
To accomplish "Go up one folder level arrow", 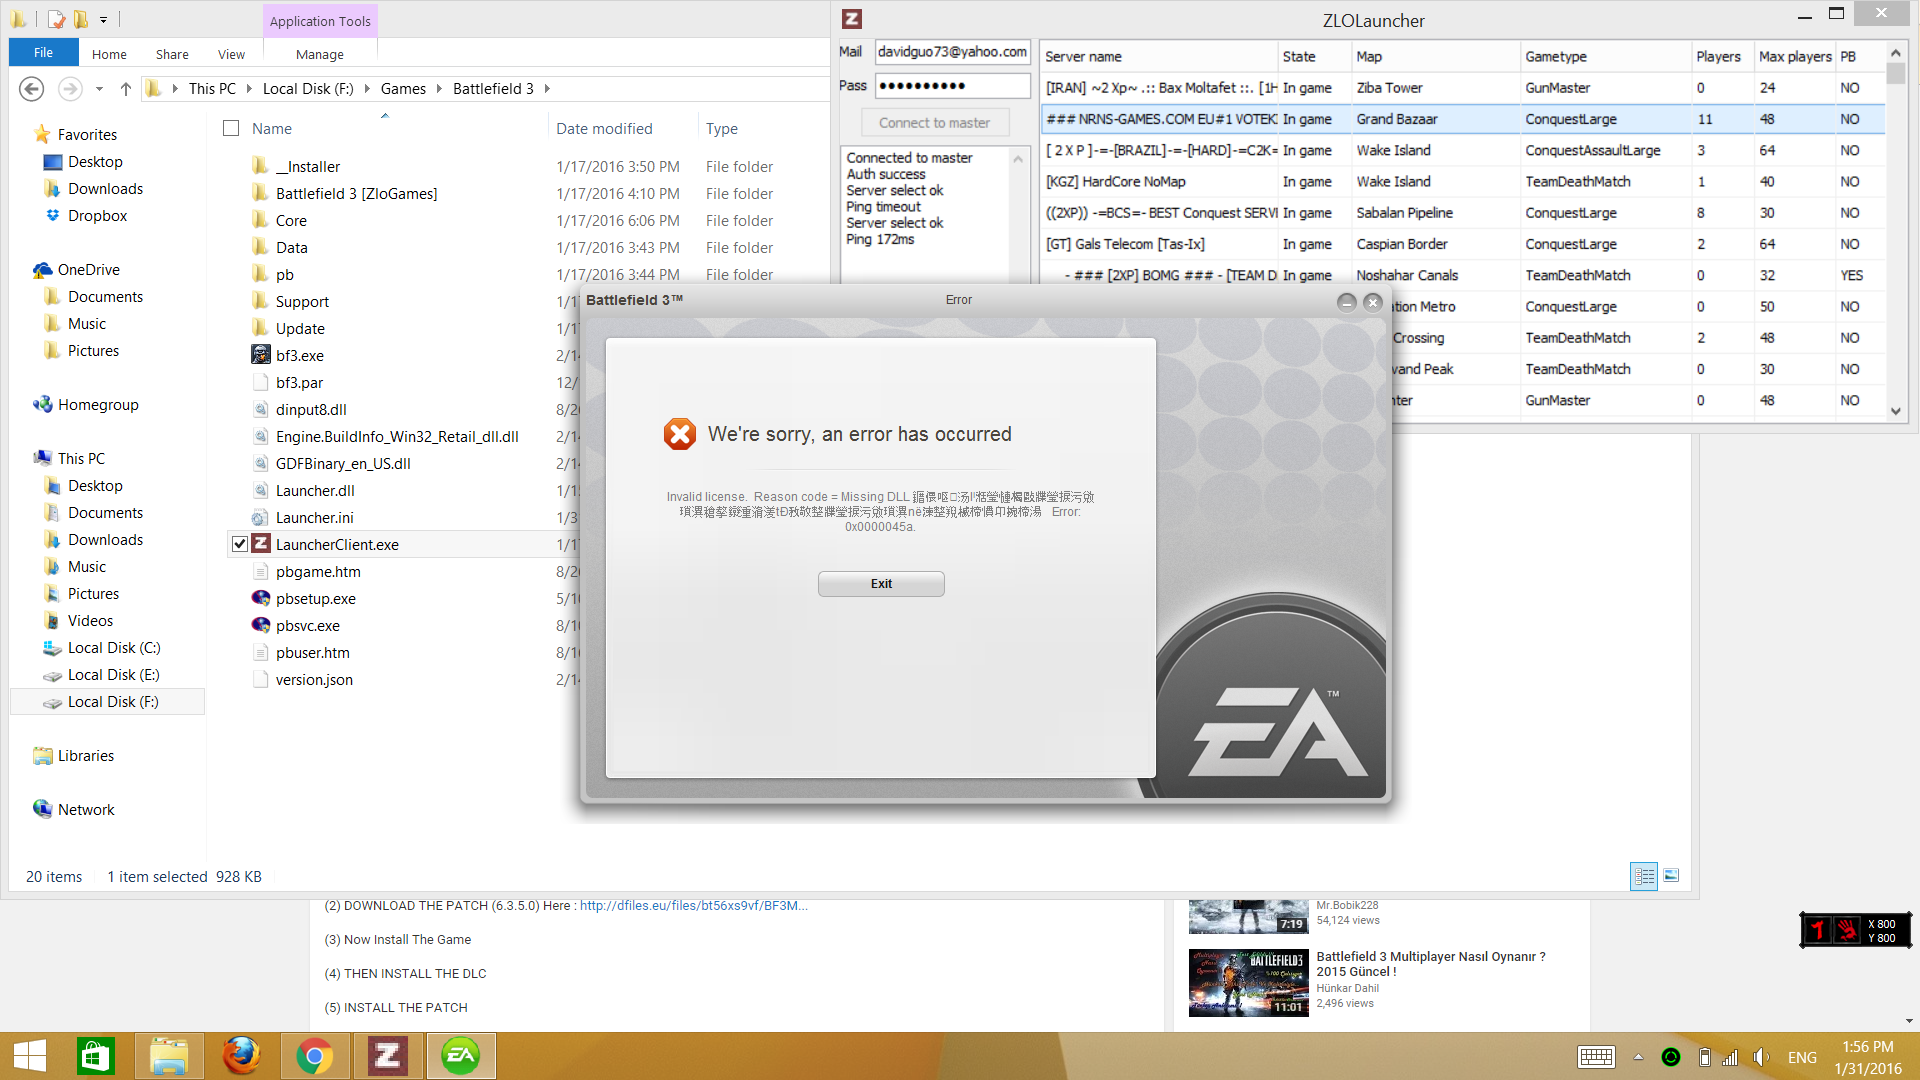I will pos(126,89).
